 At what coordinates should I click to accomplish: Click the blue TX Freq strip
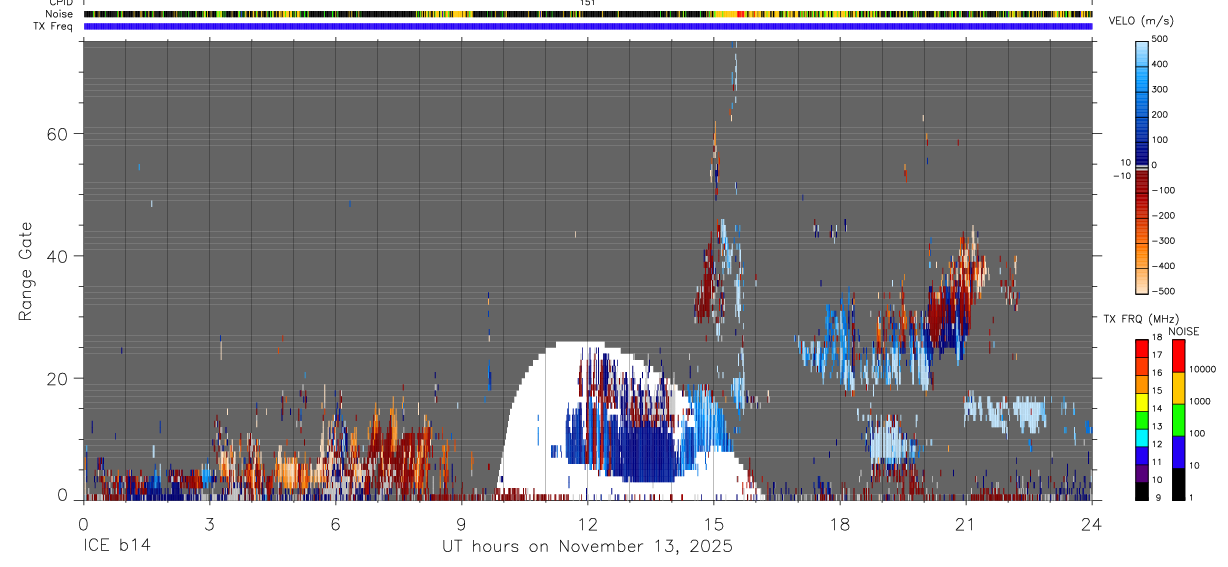[x=588, y=26]
